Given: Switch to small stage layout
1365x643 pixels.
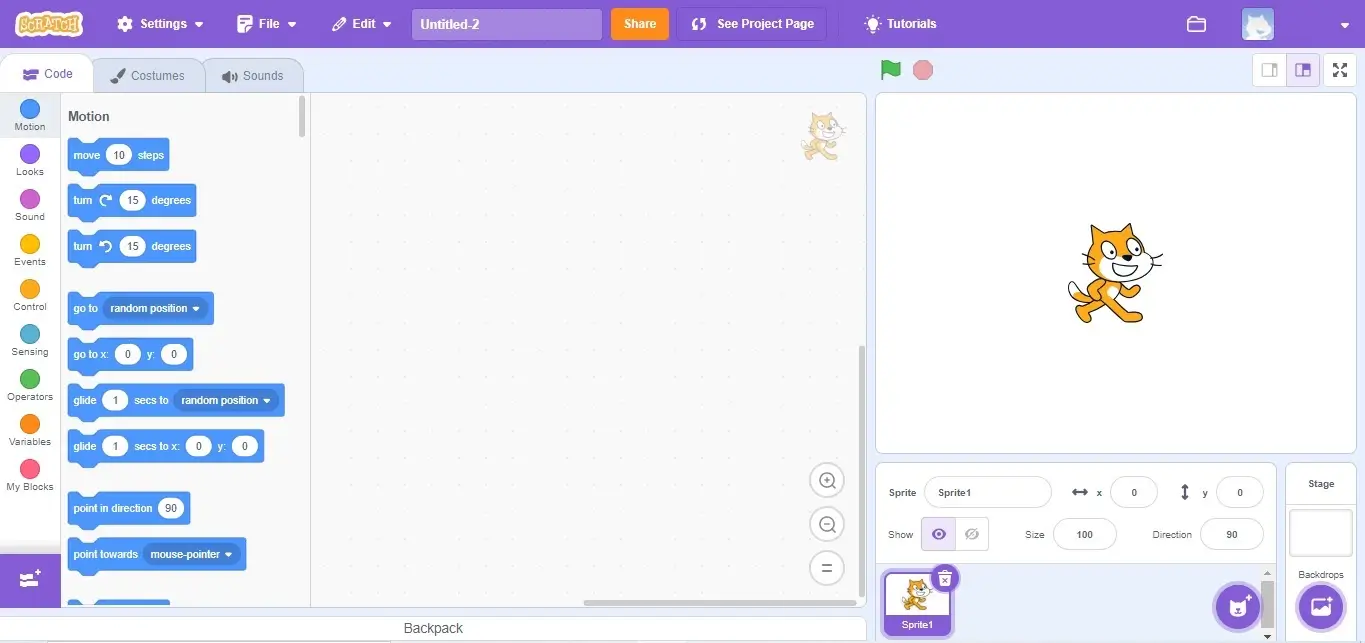Looking at the screenshot, I should coord(1270,70).
